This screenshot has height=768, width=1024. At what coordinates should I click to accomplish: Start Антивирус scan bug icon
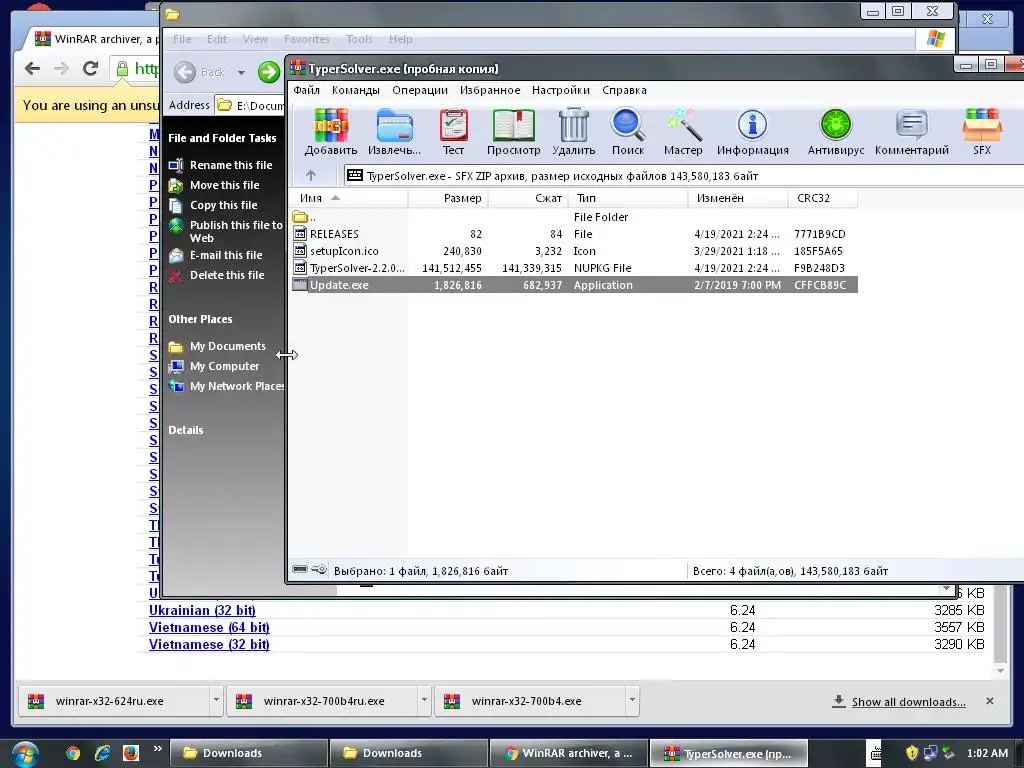836,133
